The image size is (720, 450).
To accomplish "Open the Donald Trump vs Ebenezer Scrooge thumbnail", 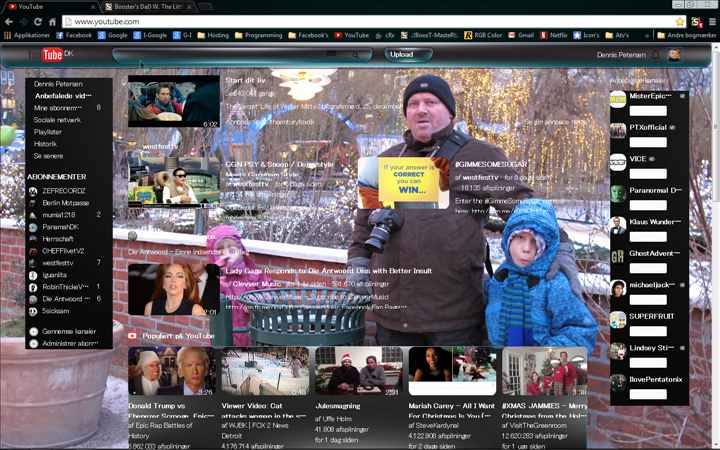I will (171, 371).
